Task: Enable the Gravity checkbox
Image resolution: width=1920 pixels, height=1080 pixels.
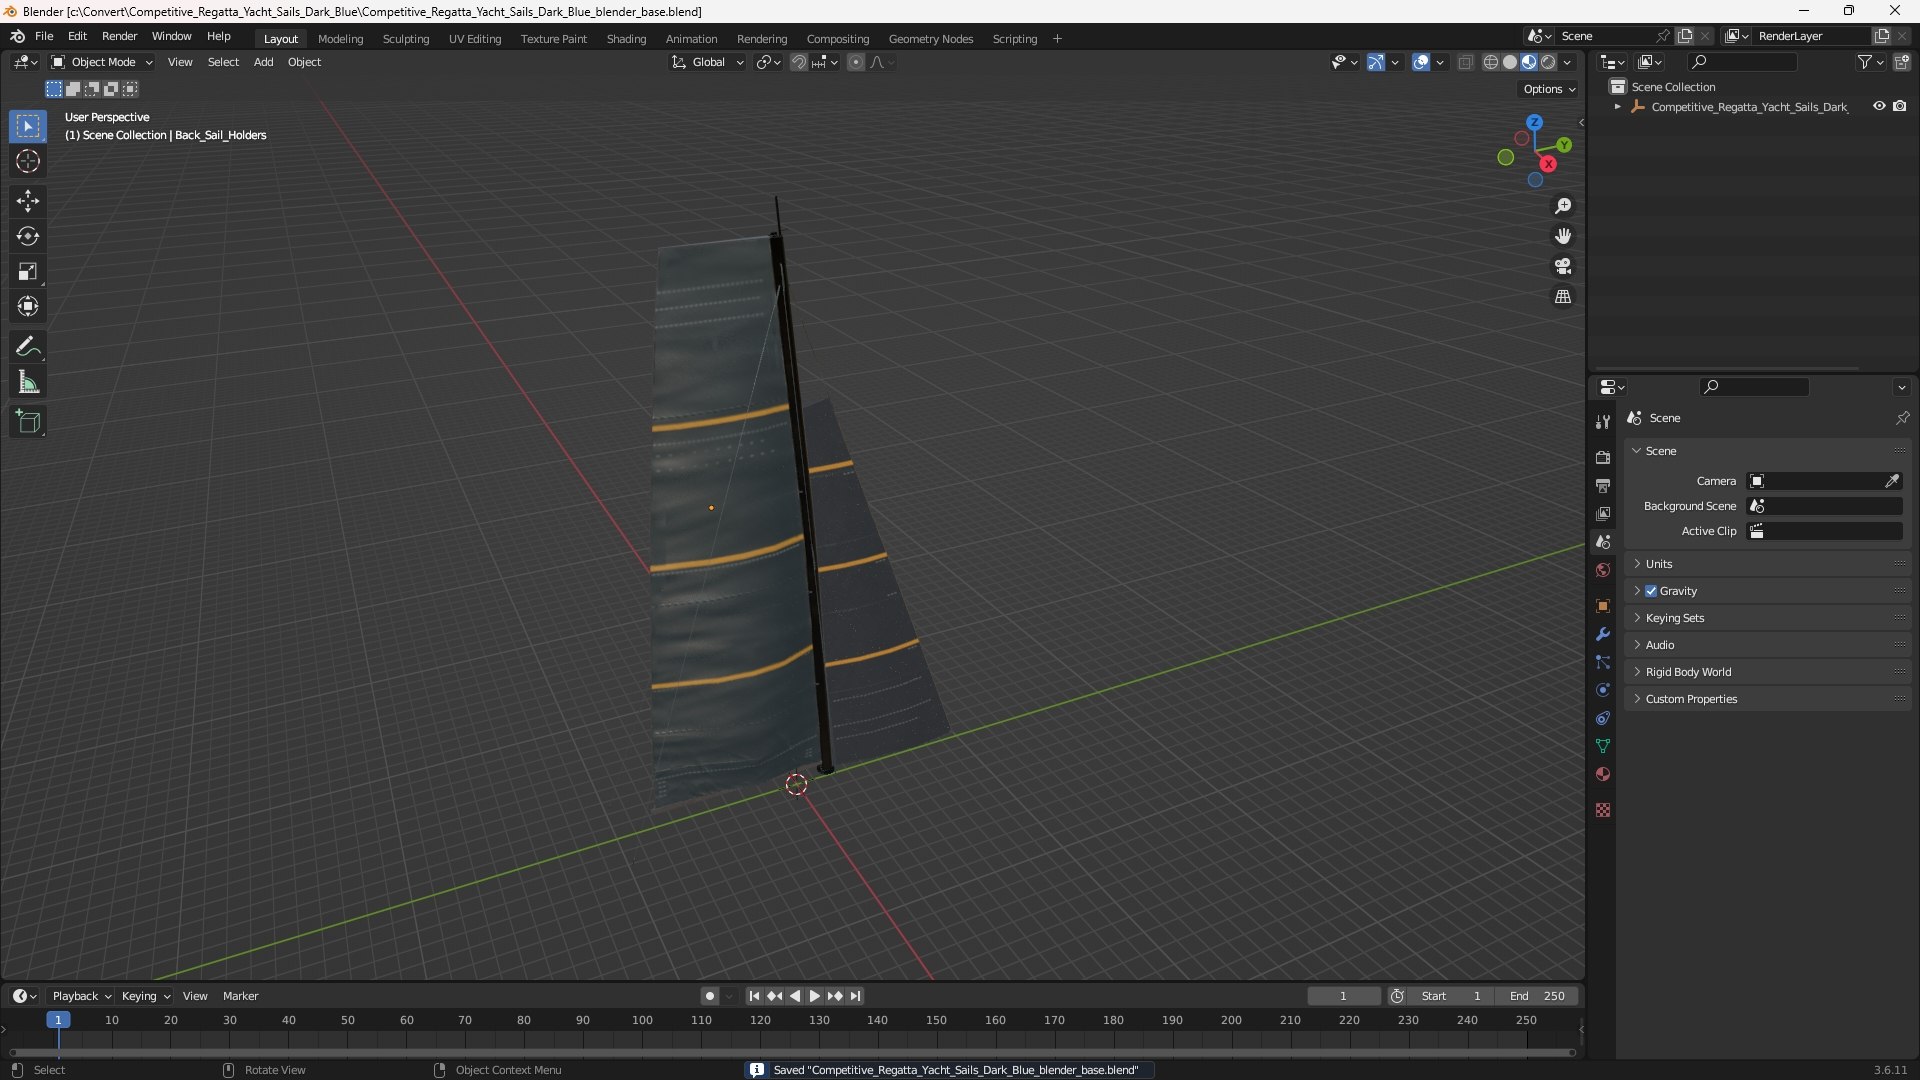Action: pos(1651,591)
